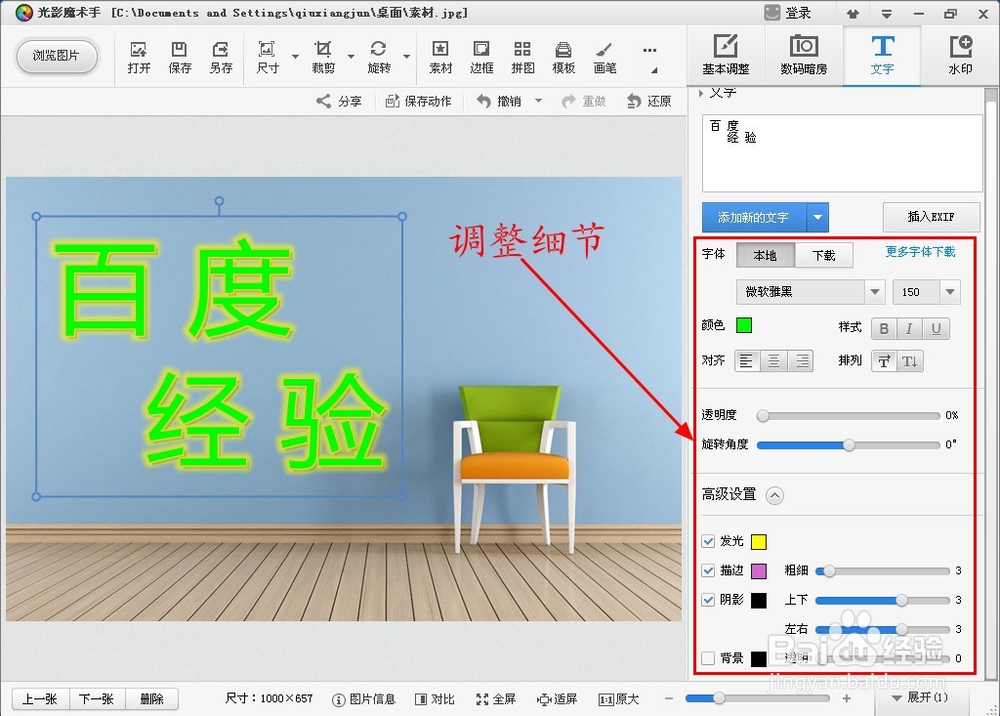Image resolution: width=1000 pixels, height=716 pixels.
Task: Open the 添加新的文字 dropdown arrow
Action: (x=818, y=218)
